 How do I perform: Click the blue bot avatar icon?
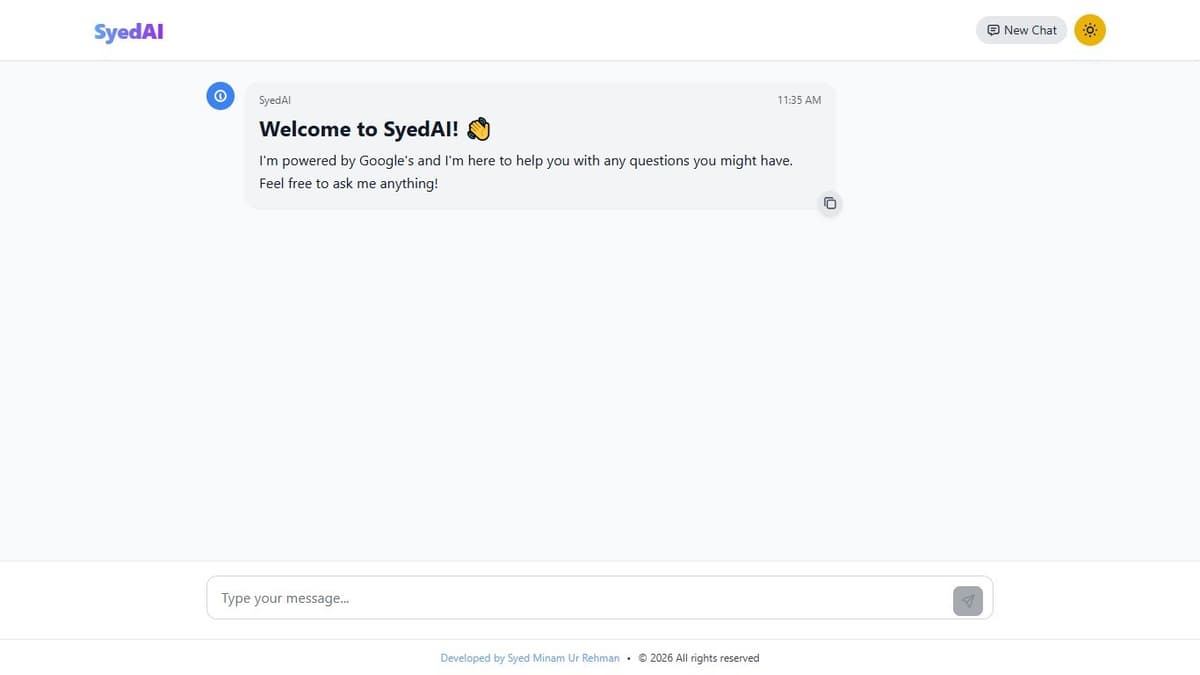tap(220, 96)
